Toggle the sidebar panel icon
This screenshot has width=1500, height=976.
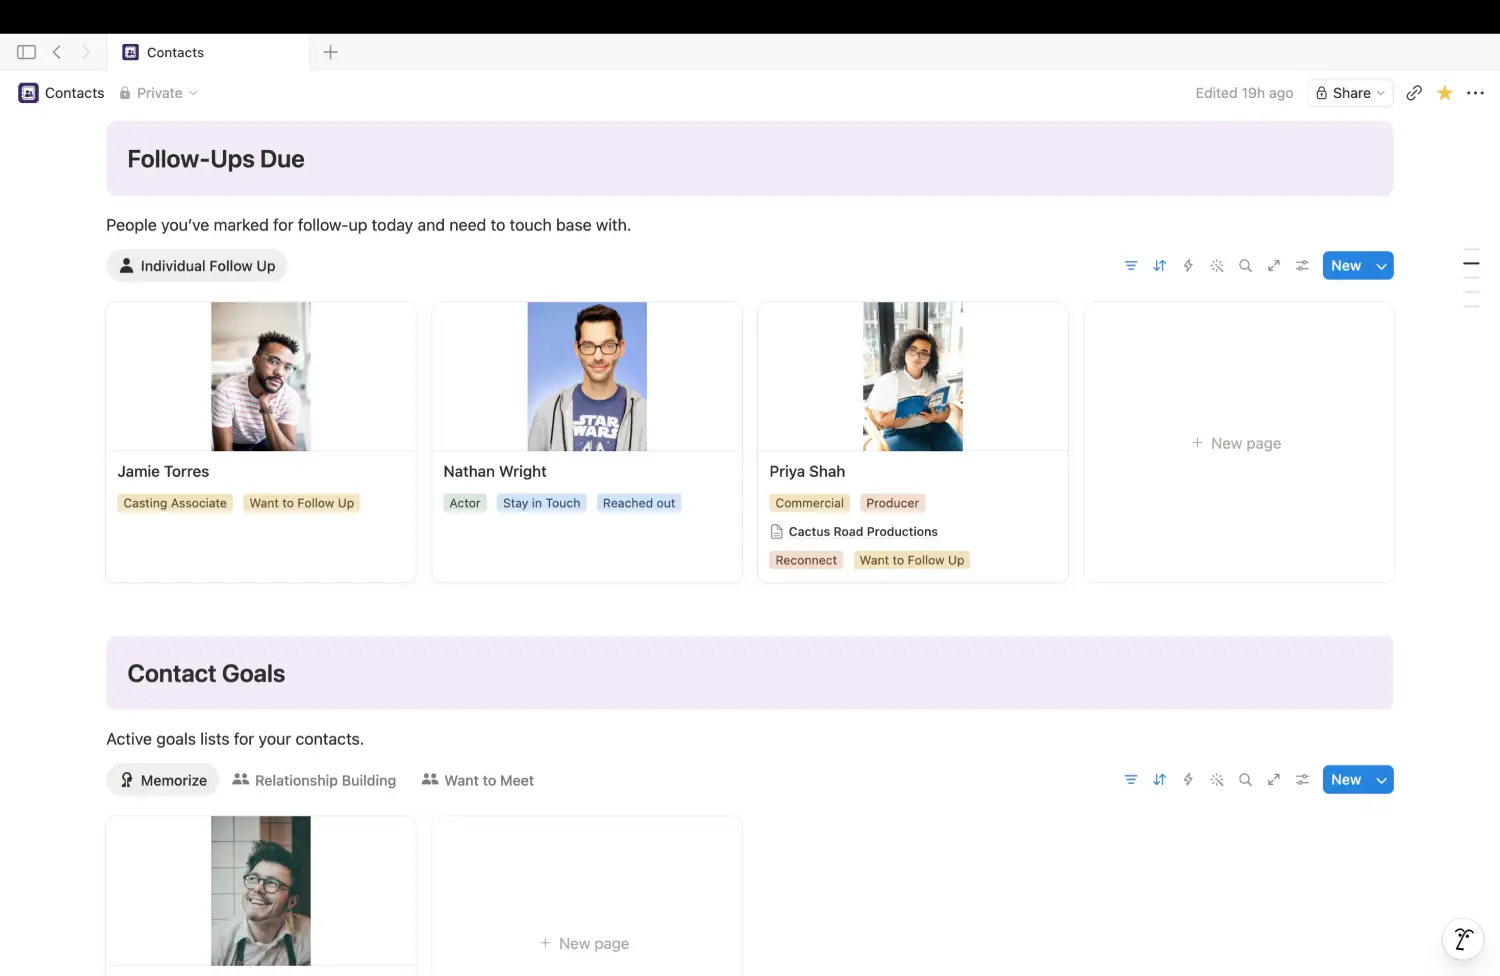pyautogui.click(x=27, y=52)
